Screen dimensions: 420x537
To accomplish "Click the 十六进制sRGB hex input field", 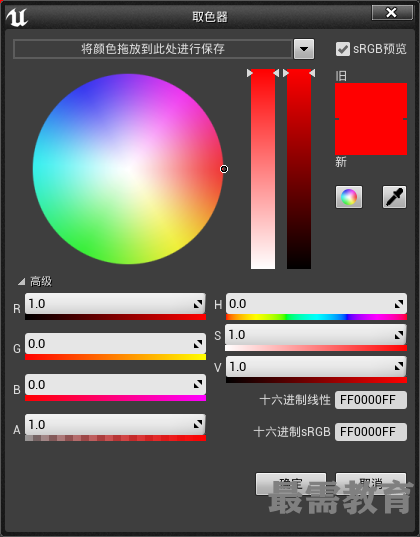I will coord(371,432).
